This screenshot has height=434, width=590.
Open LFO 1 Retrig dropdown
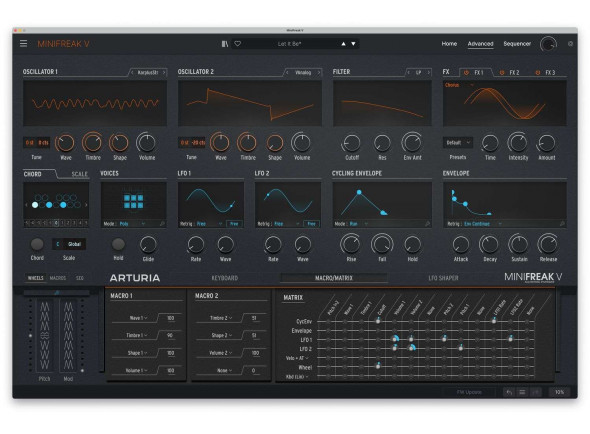(x=209, y=224)
